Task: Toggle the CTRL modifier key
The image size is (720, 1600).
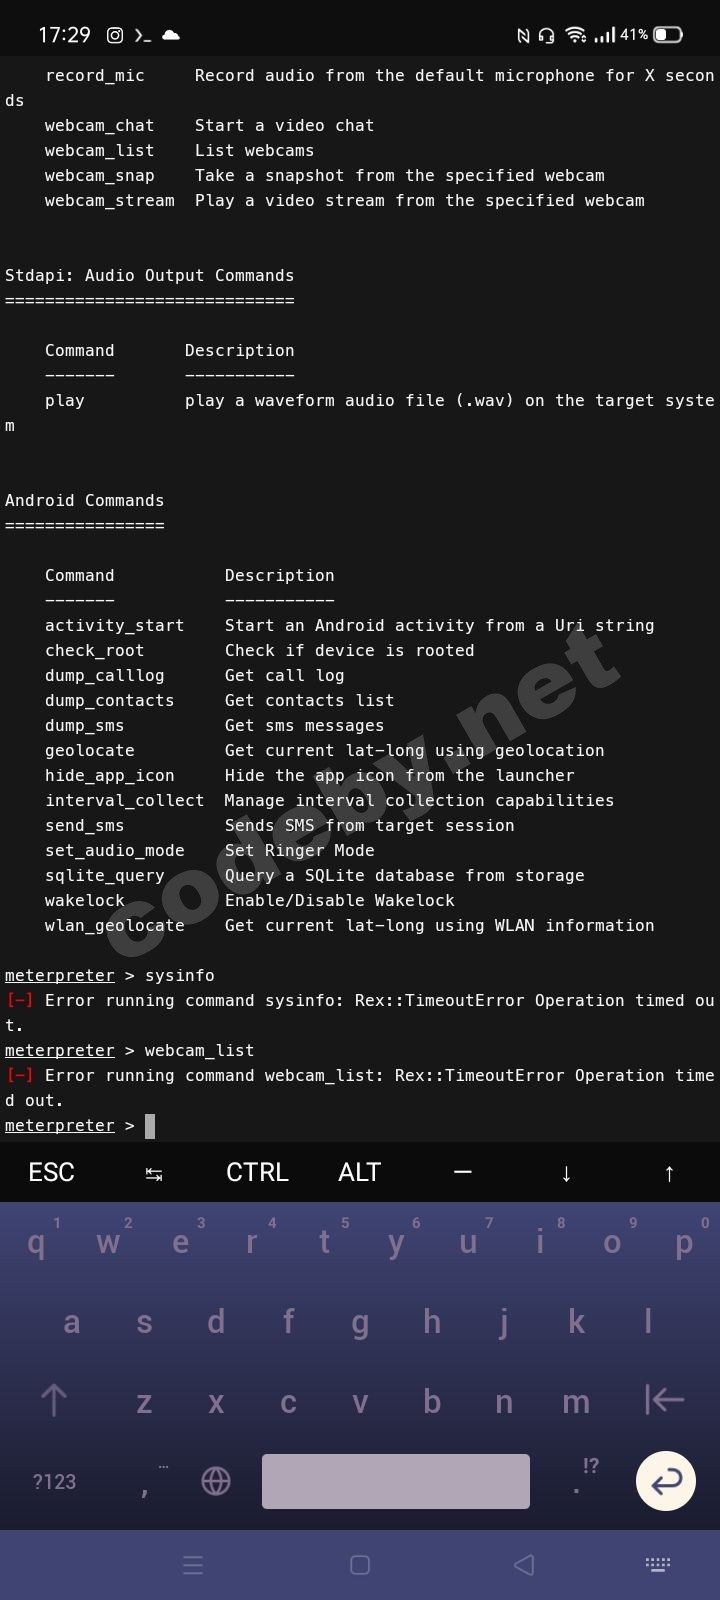Action: [x=257, y=1172]
